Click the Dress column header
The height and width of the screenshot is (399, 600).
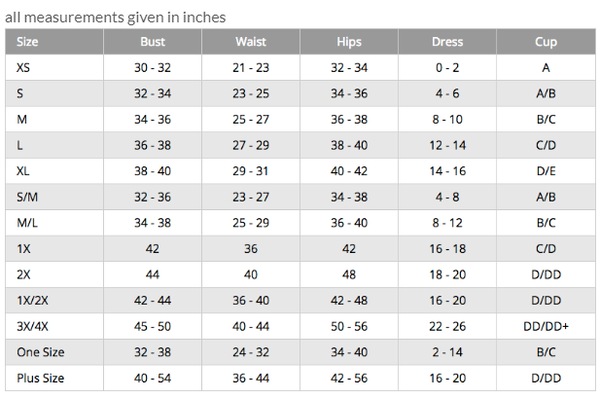pos(447,42)
